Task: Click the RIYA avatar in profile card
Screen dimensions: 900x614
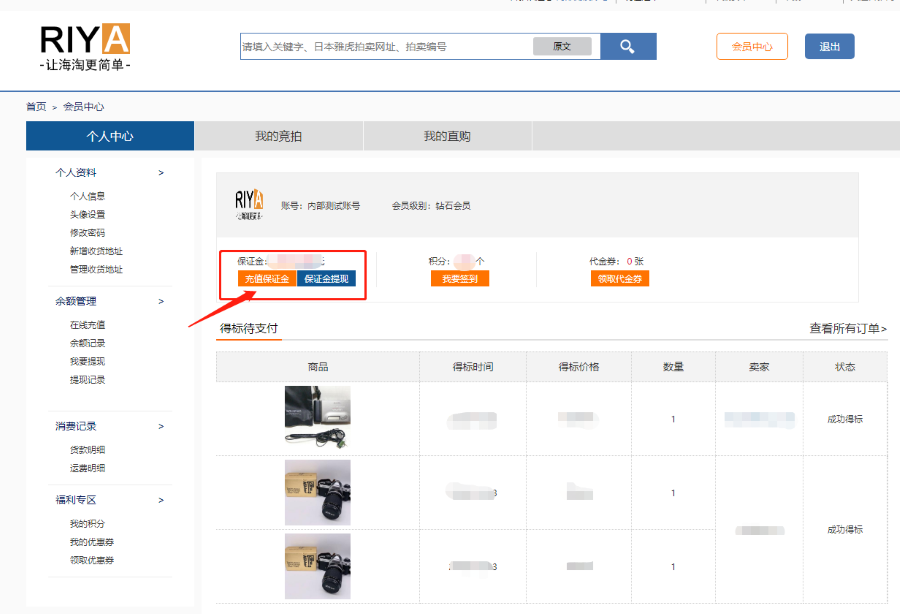Action: click(x=249, y=204)
